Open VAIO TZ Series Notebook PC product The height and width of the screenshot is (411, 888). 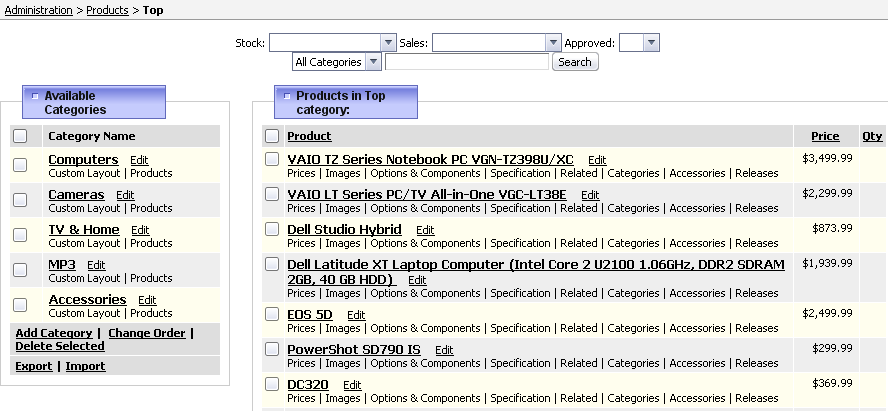tap(430, 160)
